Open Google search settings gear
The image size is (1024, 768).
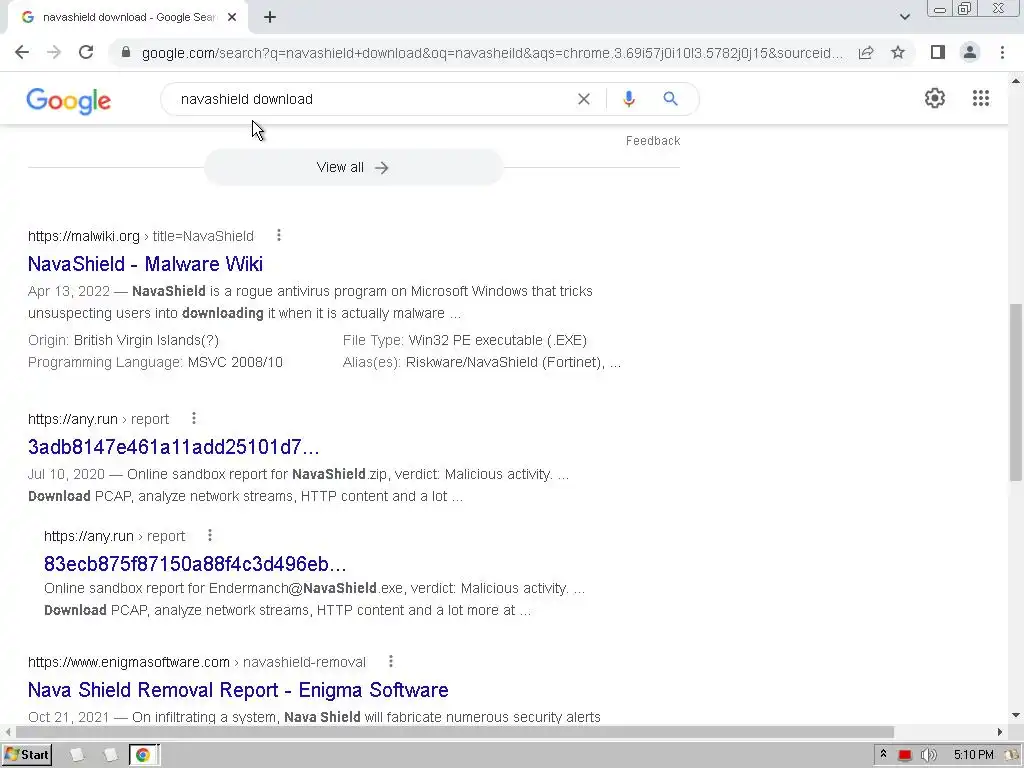pyautogui.click(x=935, y=98)
